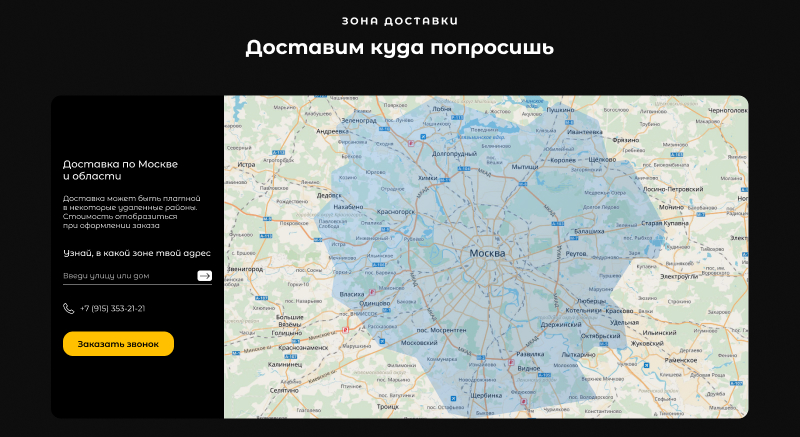Click 'Октябрьский' label on the map
This screenshot has width=800, height=437.
click(x=601, y=337)
